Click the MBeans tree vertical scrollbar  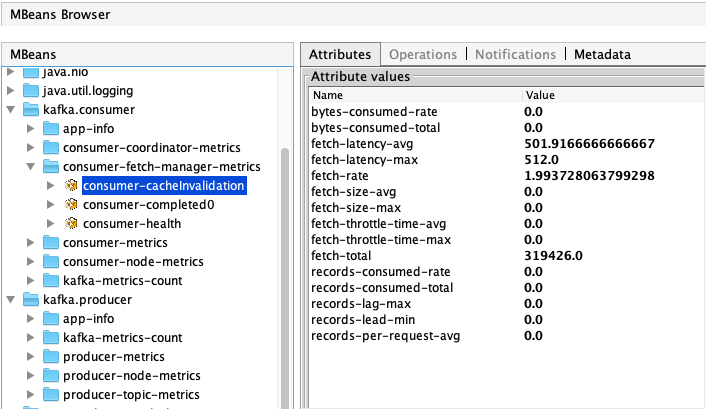[285, 277]
